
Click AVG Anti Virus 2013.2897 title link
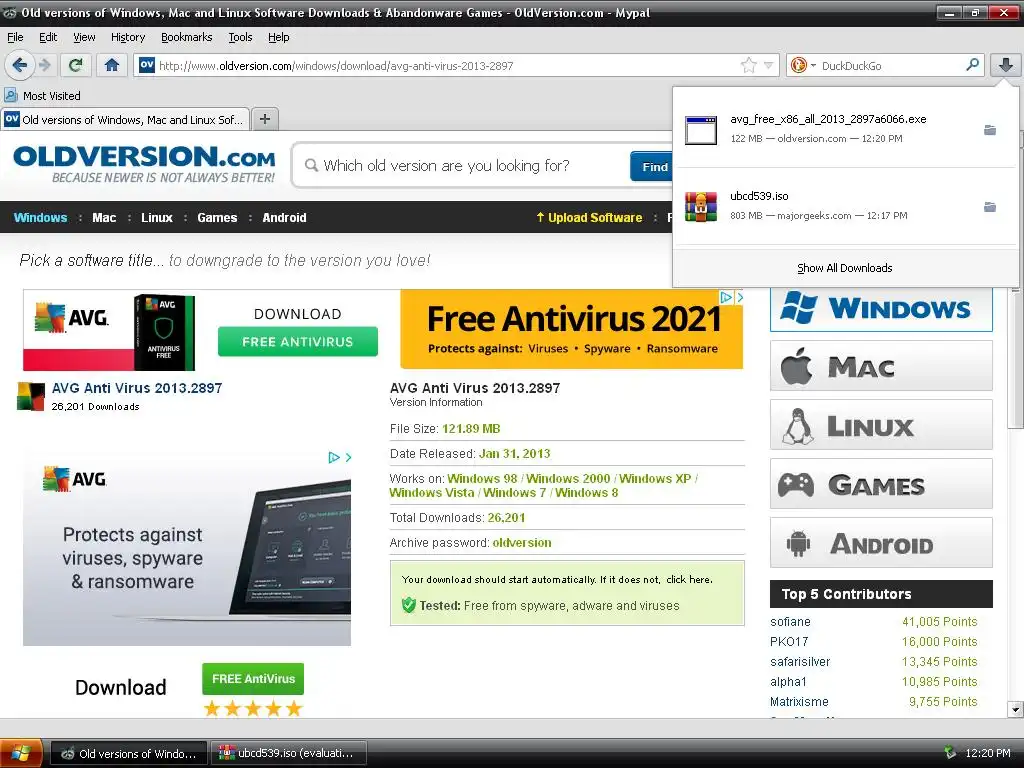point(136,388)
